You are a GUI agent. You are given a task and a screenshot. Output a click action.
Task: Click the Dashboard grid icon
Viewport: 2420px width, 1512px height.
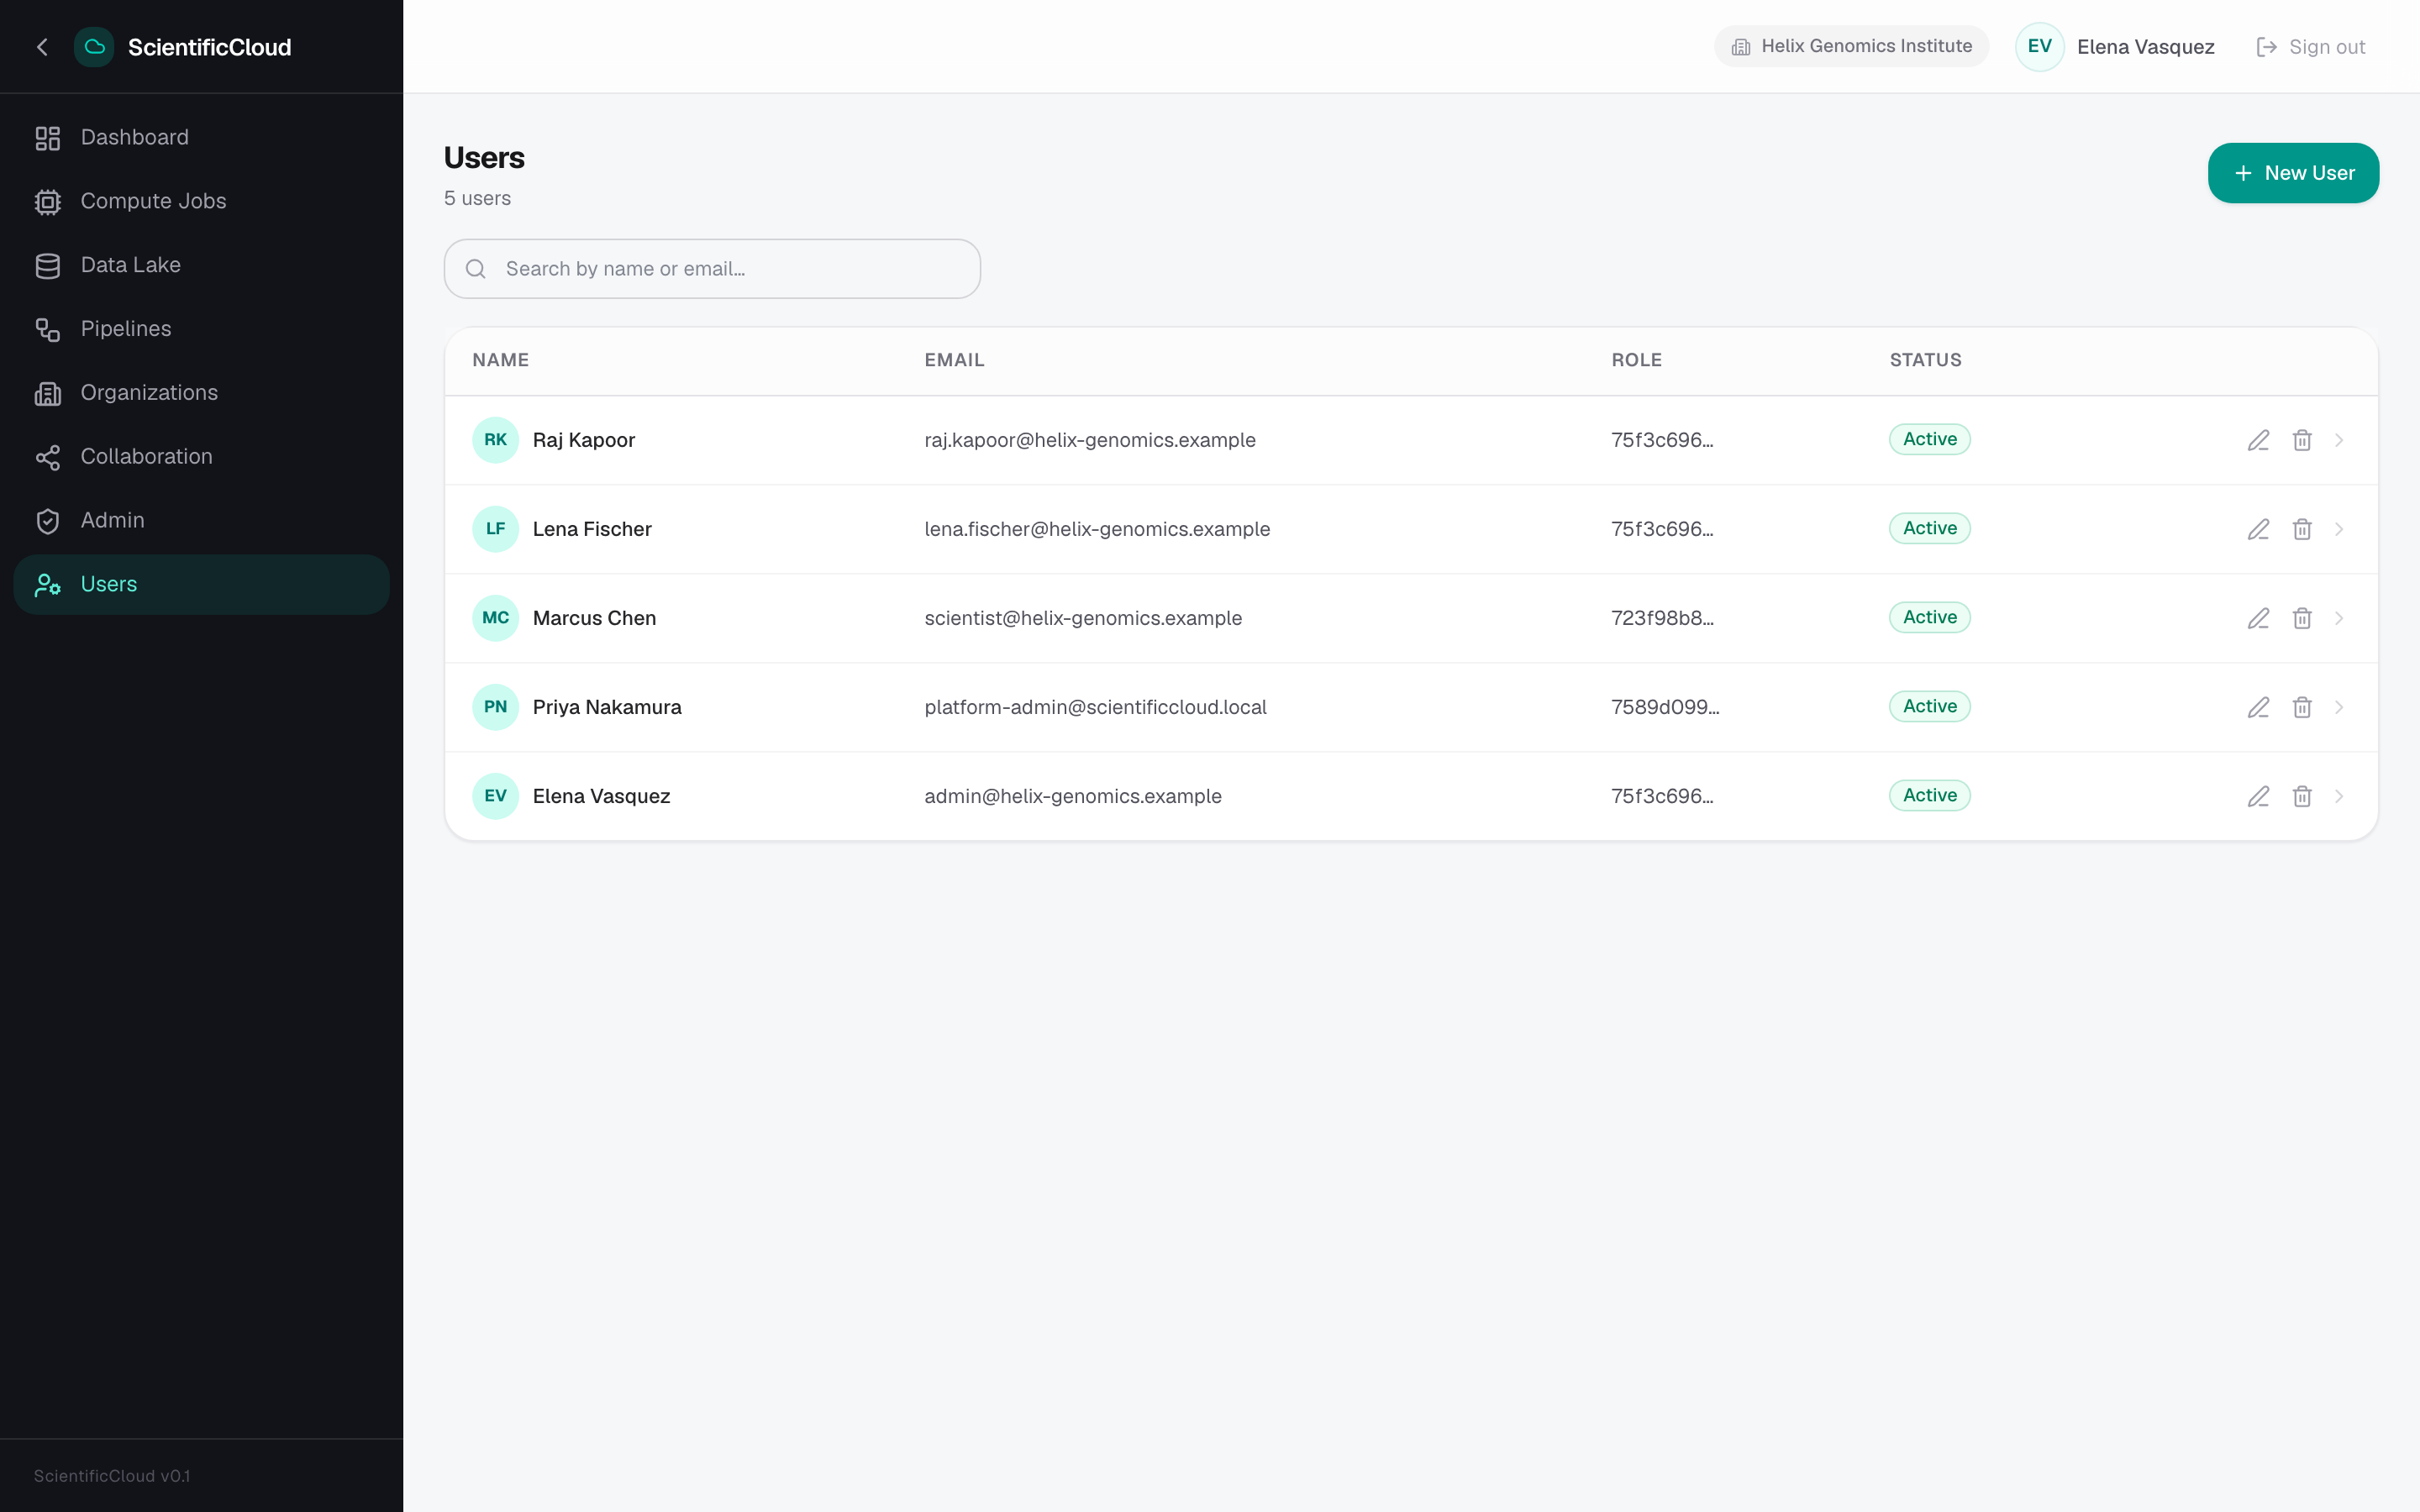point(48,138)
